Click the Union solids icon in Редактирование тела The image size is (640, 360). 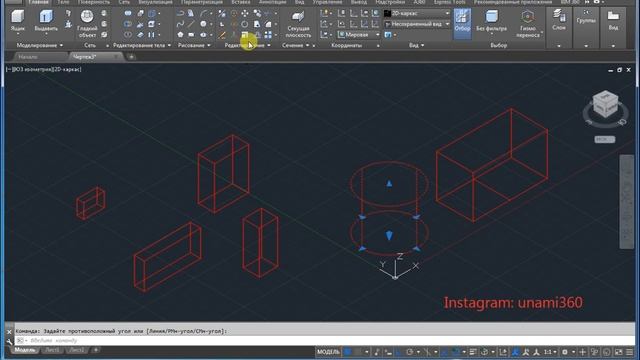(x=128, y=13)
